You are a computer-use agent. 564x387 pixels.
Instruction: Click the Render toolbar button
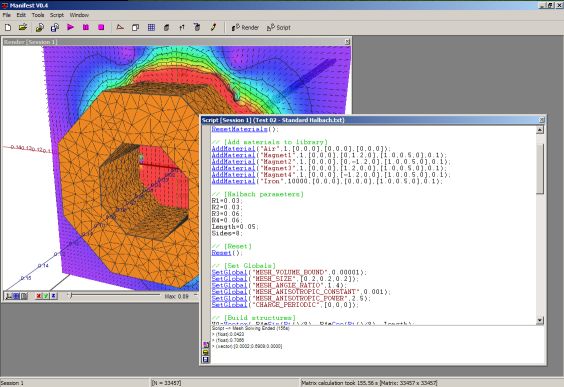pos(245,27)
